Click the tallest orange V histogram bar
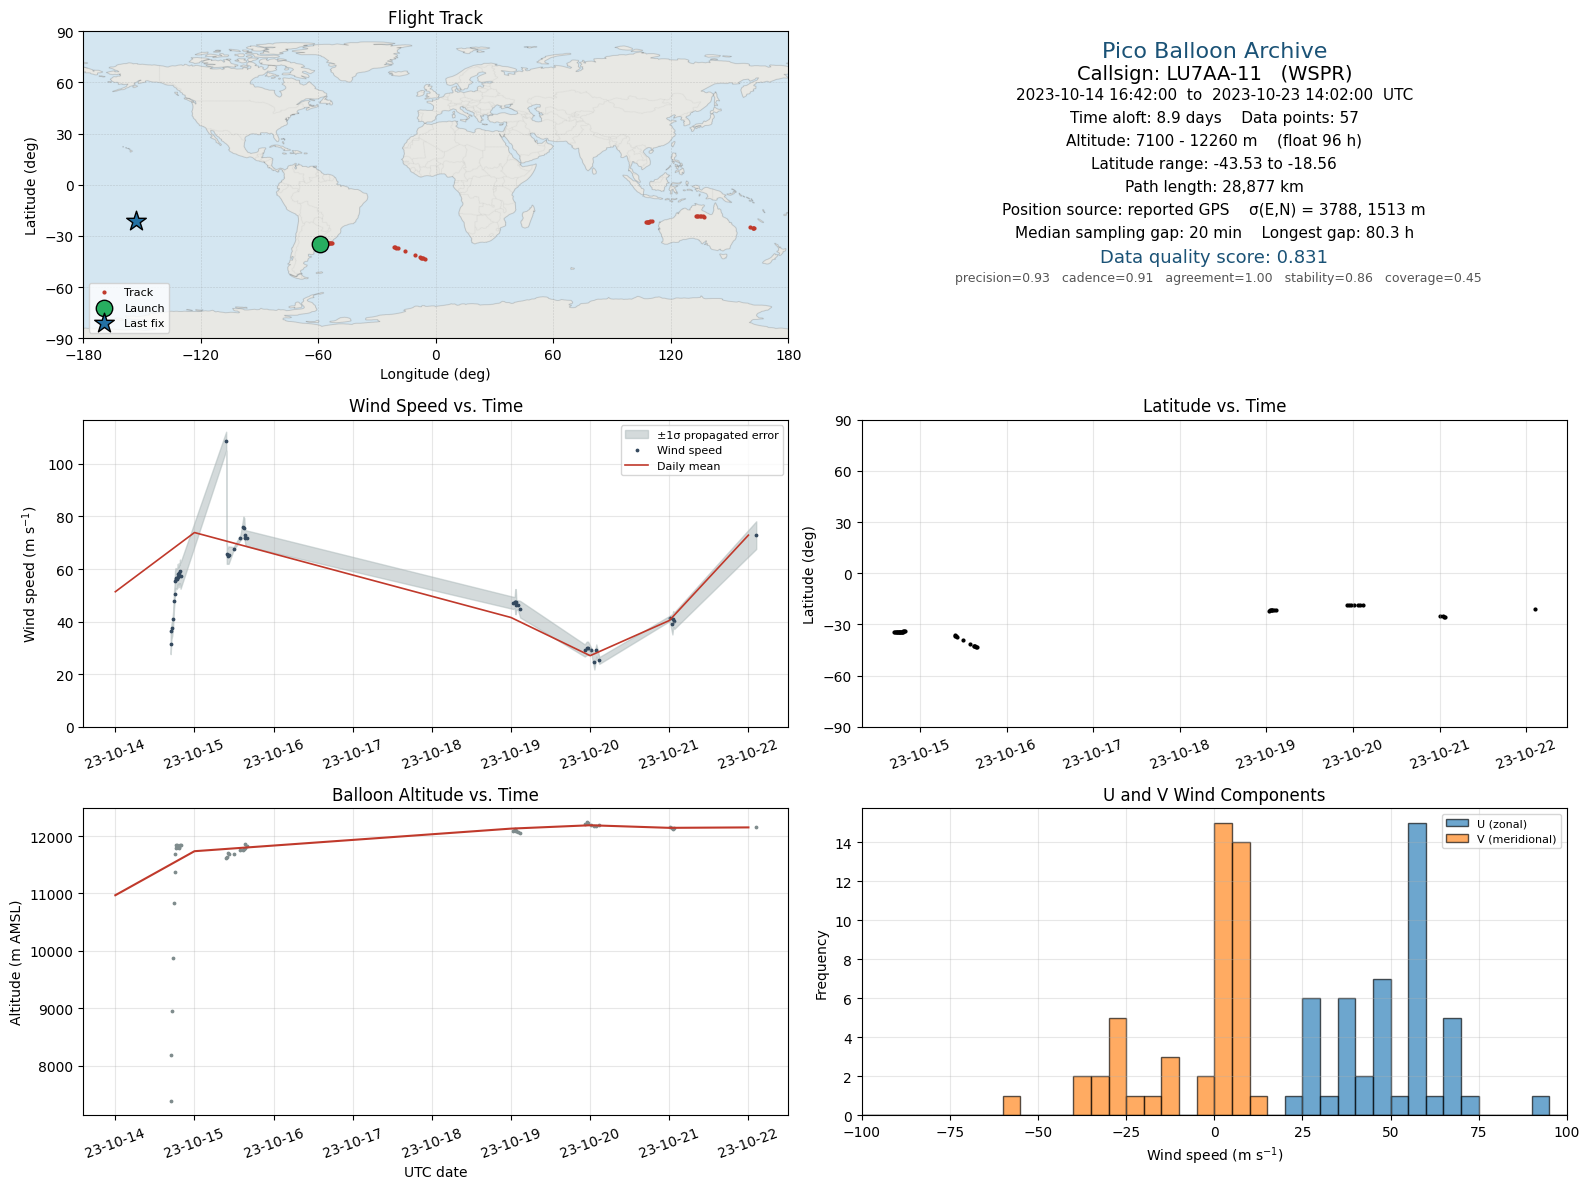 1223,969
